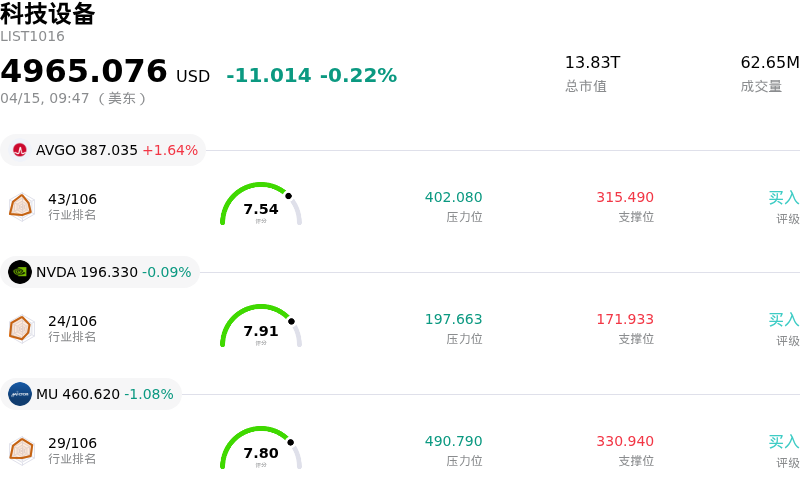
Task: Select the MU 460.620 ticker chip
Action: coord(92,394)
